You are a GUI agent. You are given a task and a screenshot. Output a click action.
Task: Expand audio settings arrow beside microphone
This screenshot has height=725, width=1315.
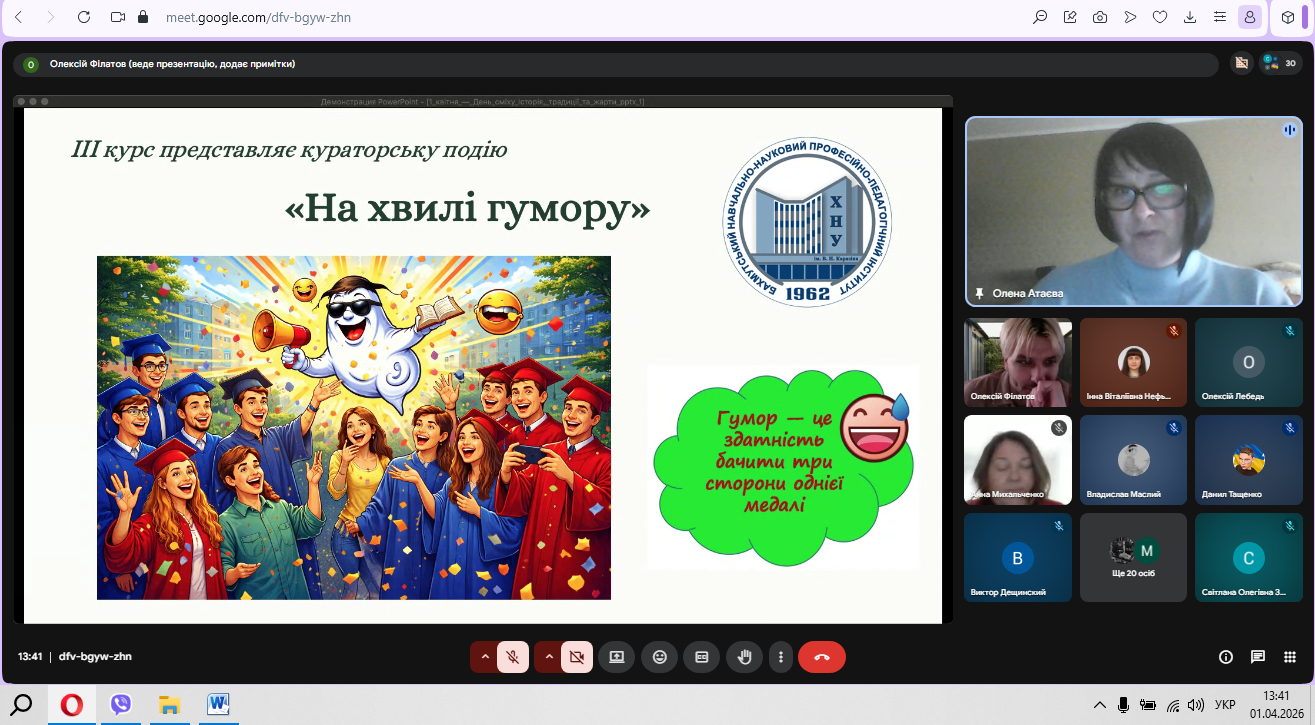point(485,657)
